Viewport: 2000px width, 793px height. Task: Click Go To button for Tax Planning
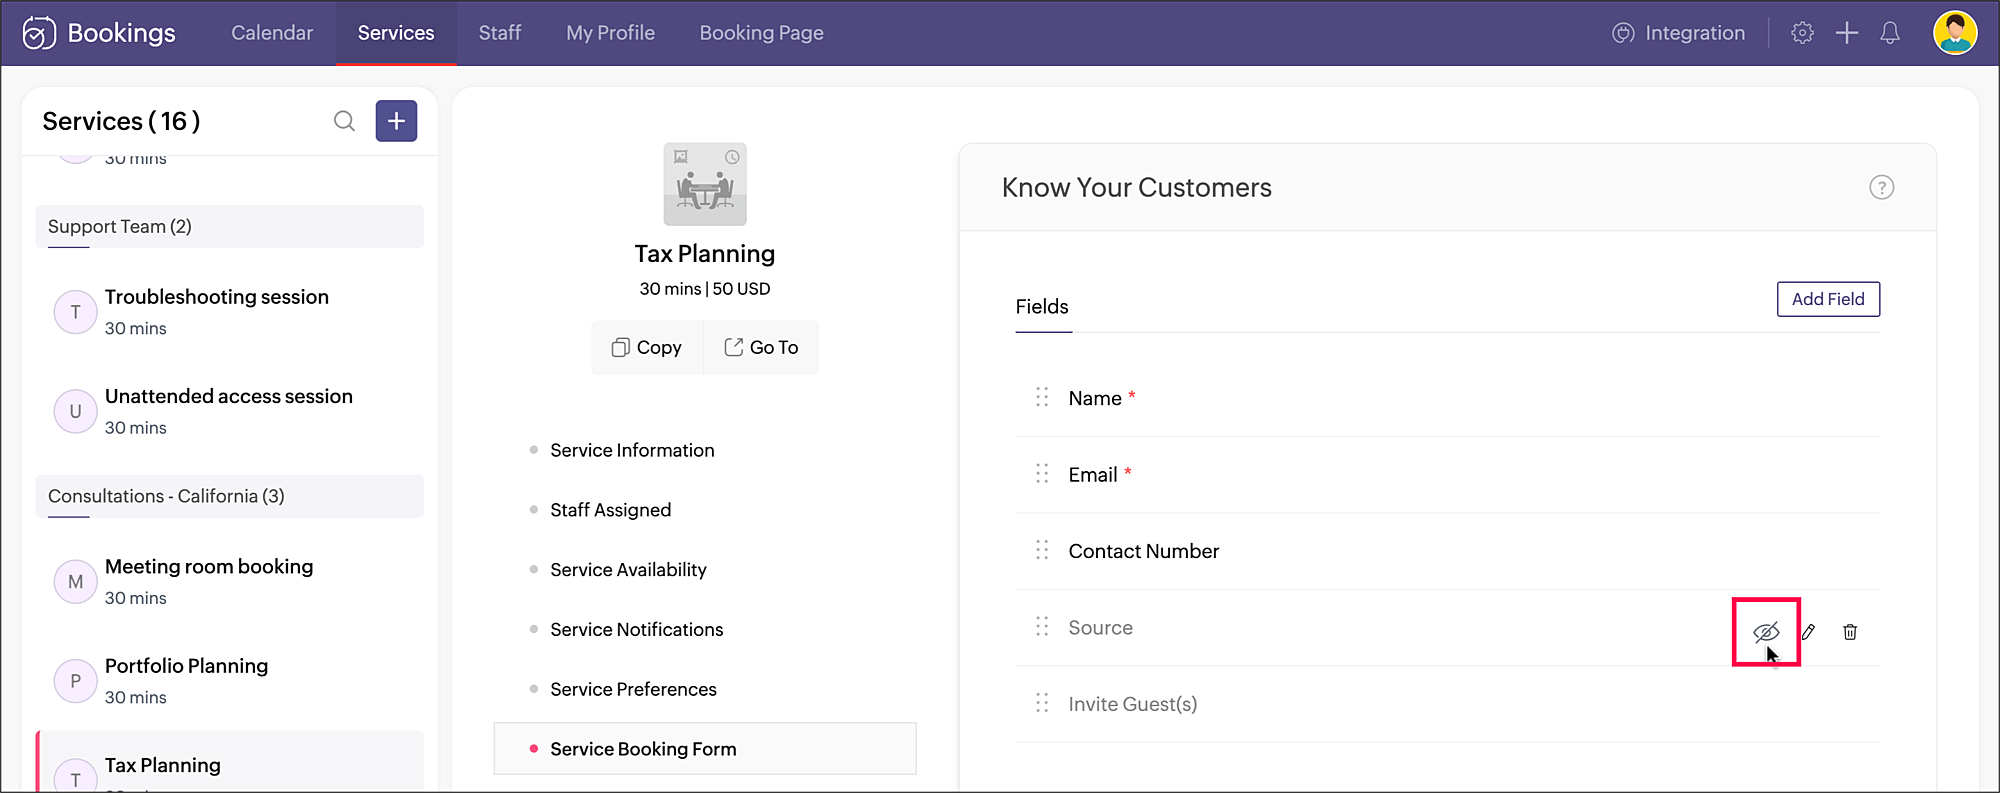tap(761, 348)
